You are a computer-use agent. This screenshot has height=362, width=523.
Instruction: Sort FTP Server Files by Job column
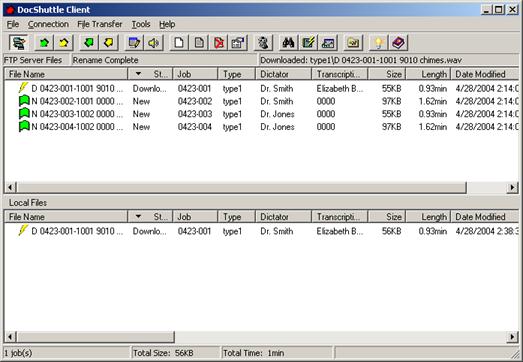[195, 74]
